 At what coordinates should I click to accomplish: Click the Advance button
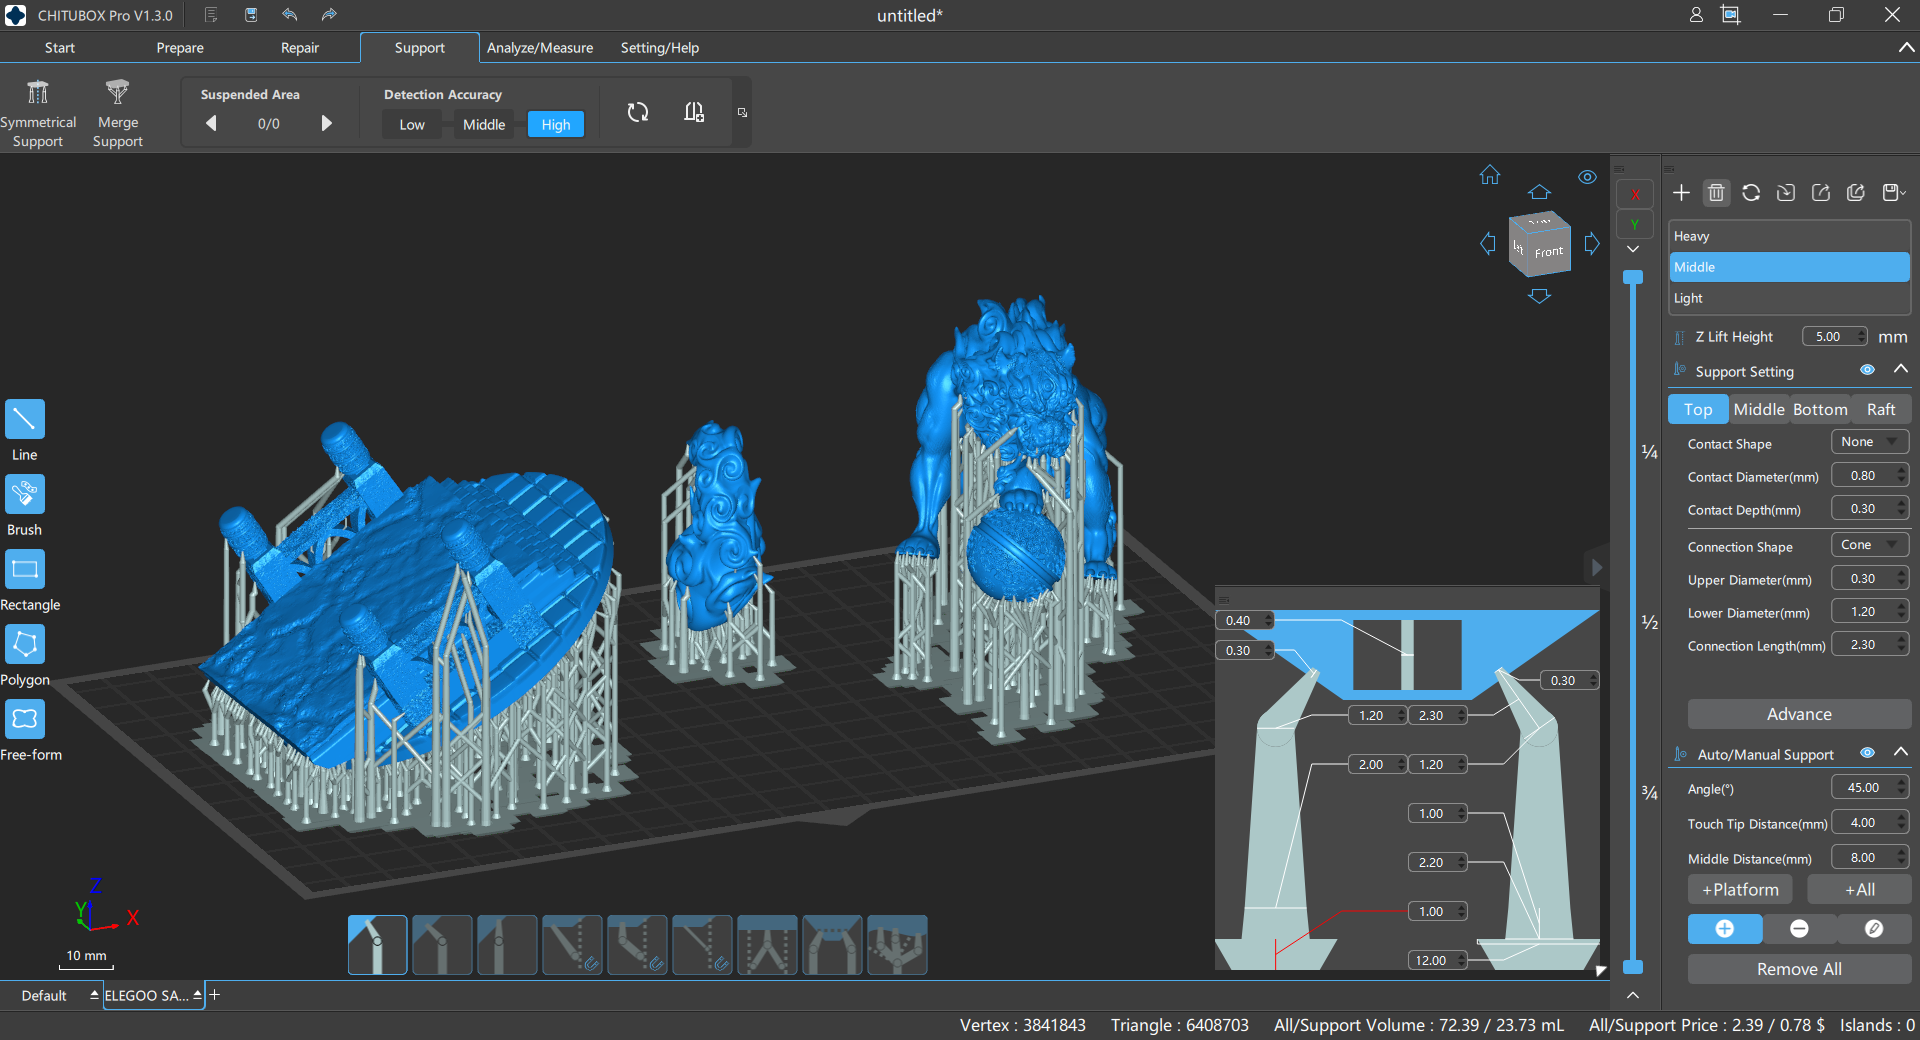click(1799, 714)
